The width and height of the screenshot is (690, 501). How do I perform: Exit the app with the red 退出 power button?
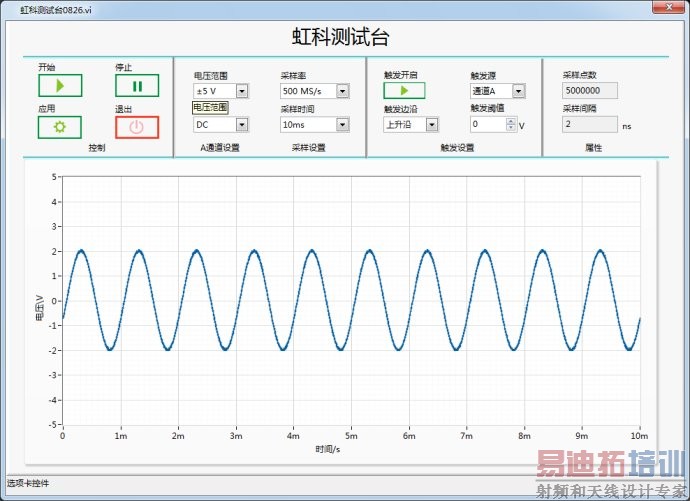pyautogui.click(x=137, y=127)
